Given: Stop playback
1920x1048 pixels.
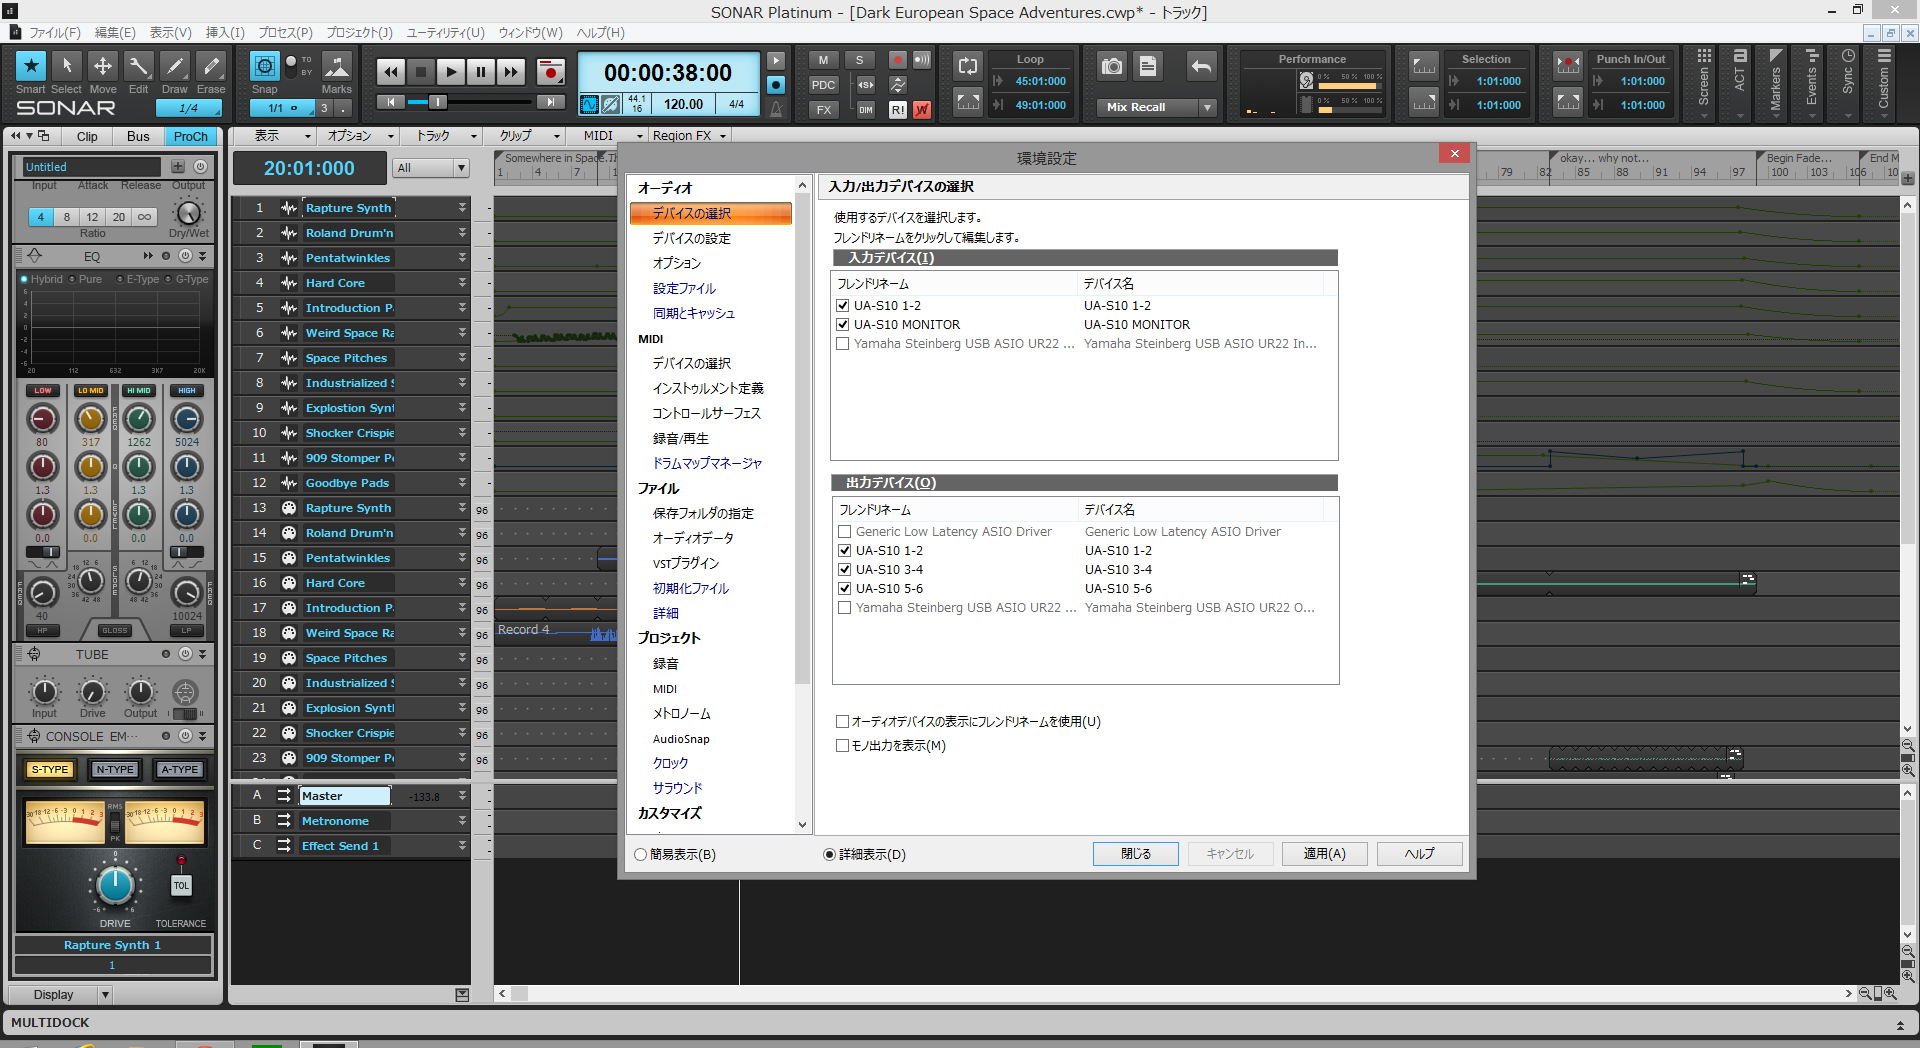Looking at the screenshot, I should click(421, 72).
